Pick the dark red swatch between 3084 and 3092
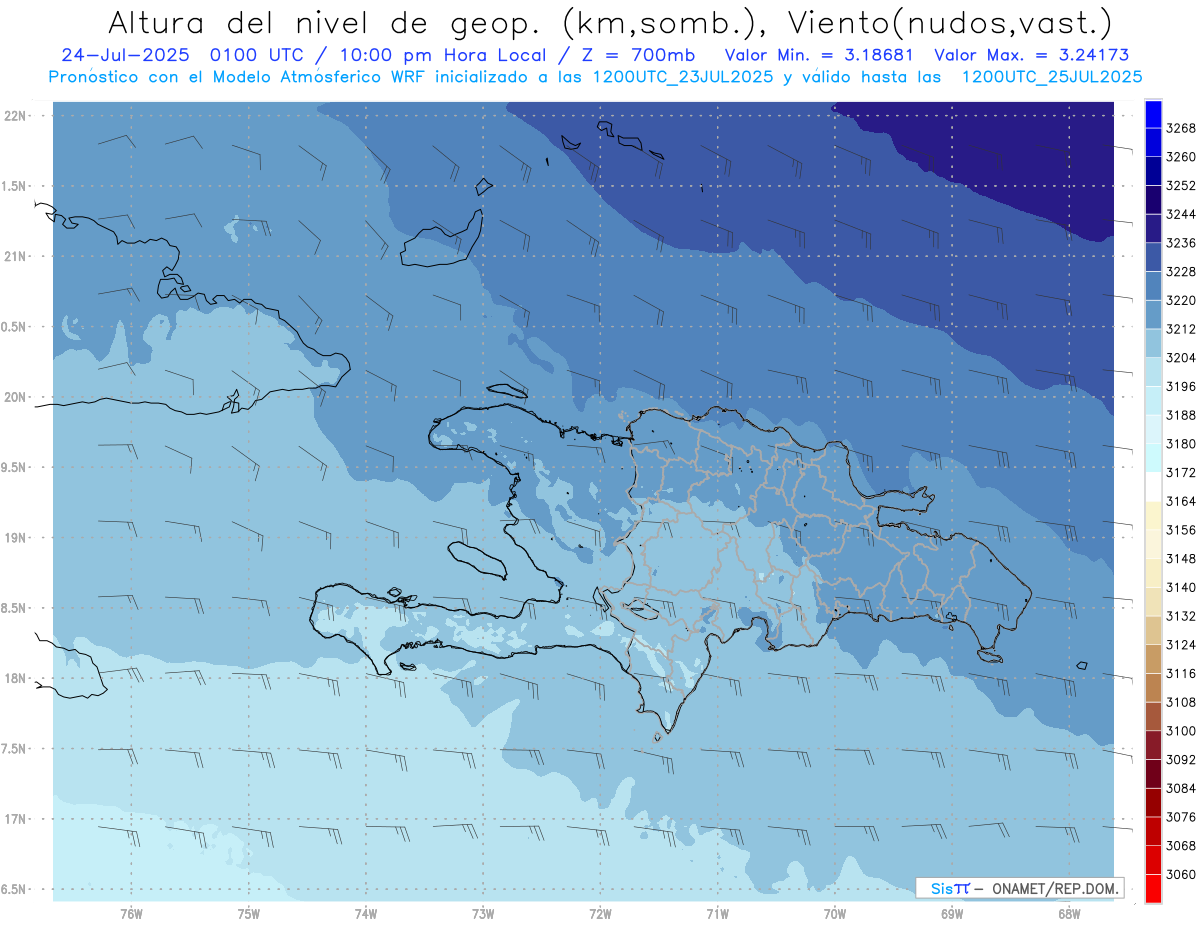 click(1153, 773)
